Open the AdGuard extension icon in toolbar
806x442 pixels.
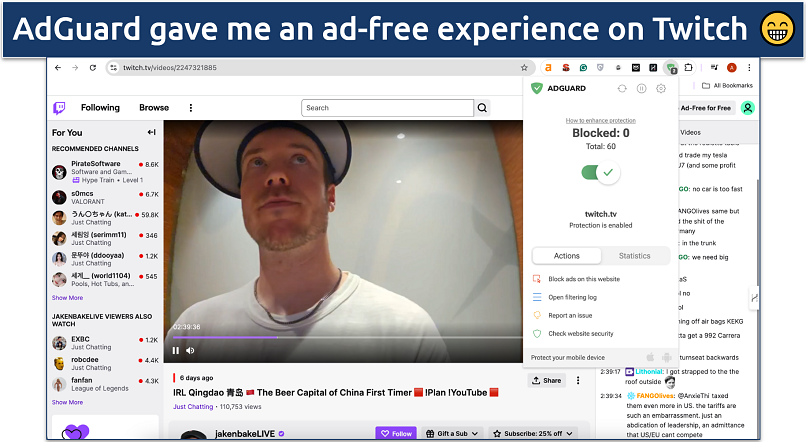tap(671, 67)
